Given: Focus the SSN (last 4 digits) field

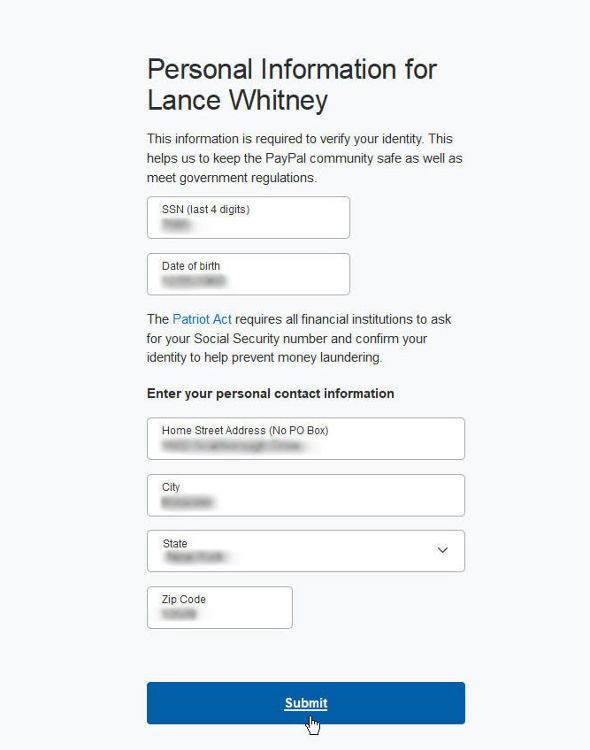Looking at the screenshot, I should point(248,217).
